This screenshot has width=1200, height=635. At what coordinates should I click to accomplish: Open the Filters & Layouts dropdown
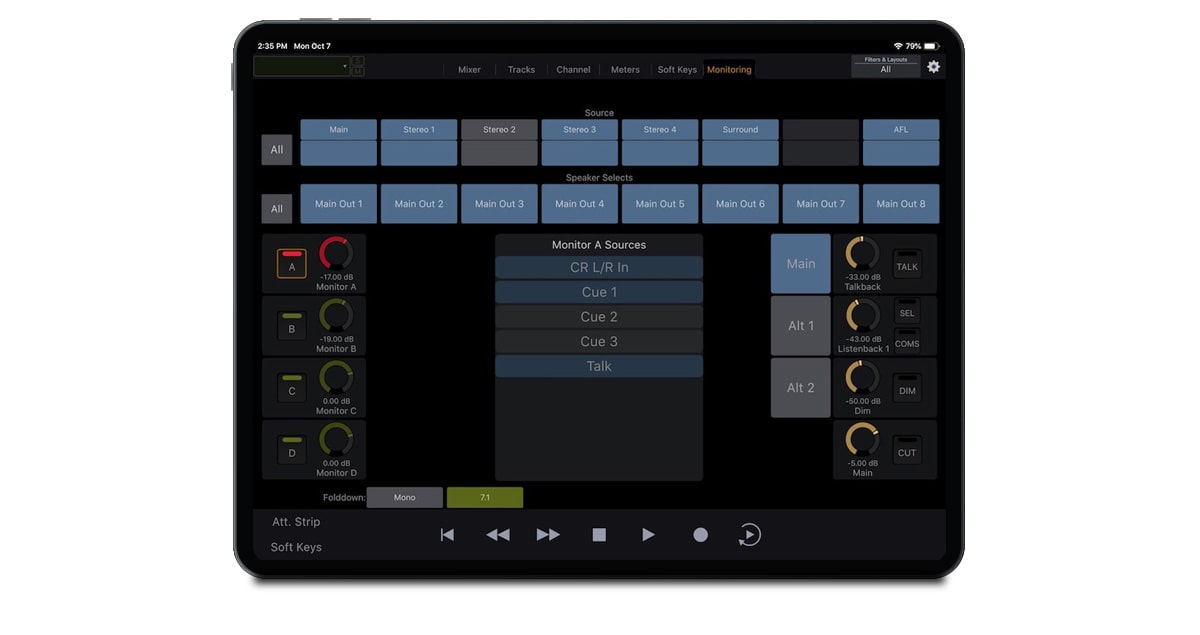[885, 67]
